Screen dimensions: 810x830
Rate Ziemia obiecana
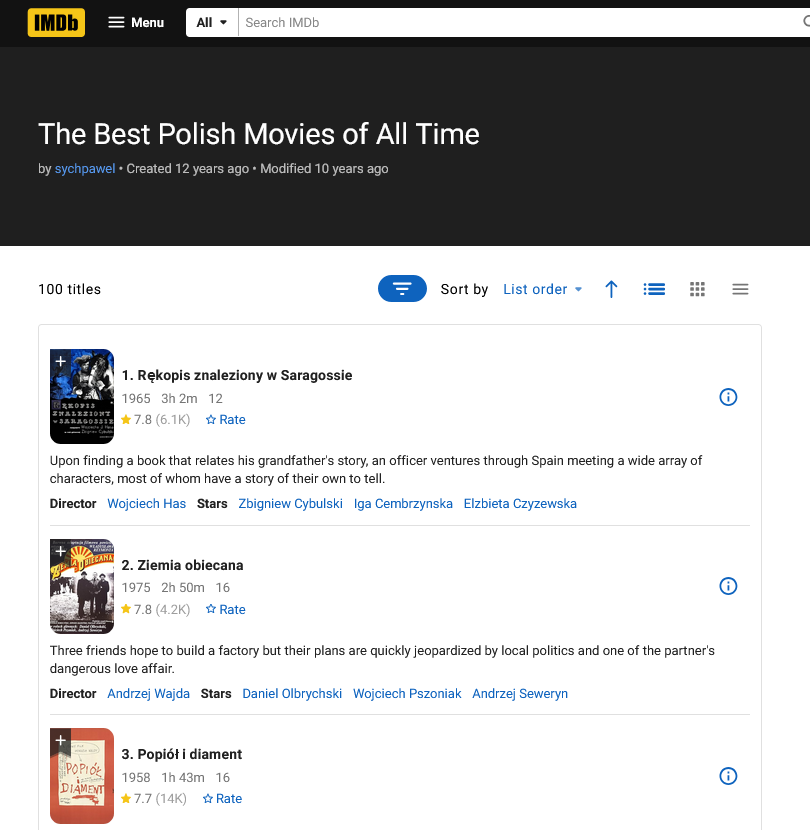click(226, 609)
